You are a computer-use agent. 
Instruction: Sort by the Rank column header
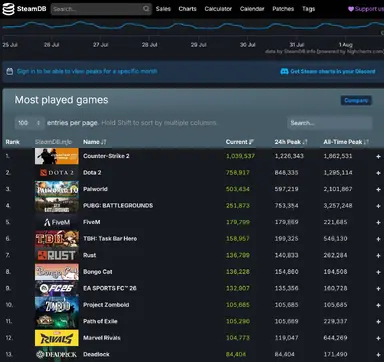point(12,142)
